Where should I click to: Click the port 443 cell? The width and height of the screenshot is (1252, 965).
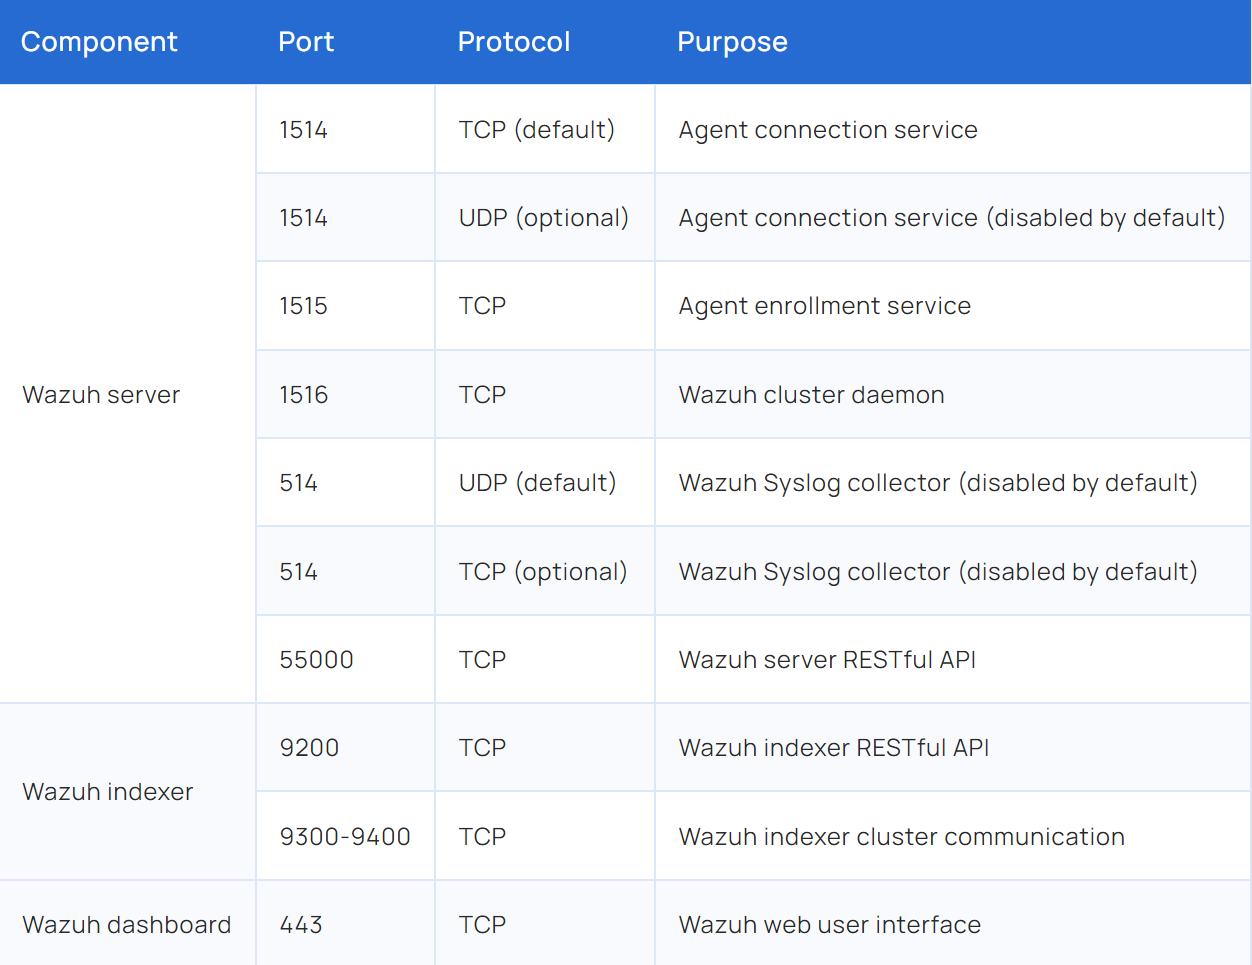[301, 925]
